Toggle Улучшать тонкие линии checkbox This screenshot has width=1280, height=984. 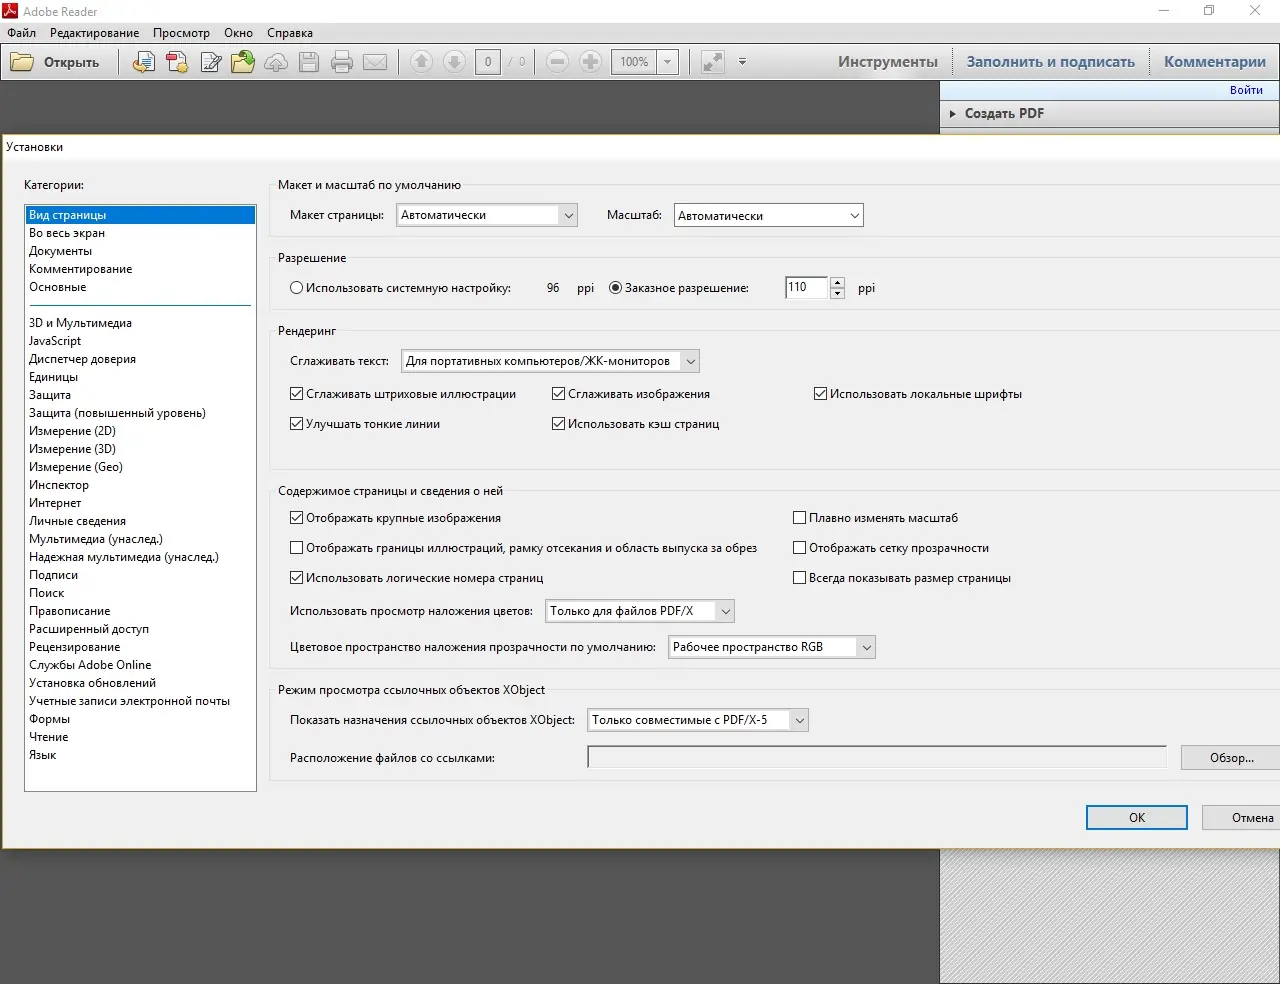(297, 424)
